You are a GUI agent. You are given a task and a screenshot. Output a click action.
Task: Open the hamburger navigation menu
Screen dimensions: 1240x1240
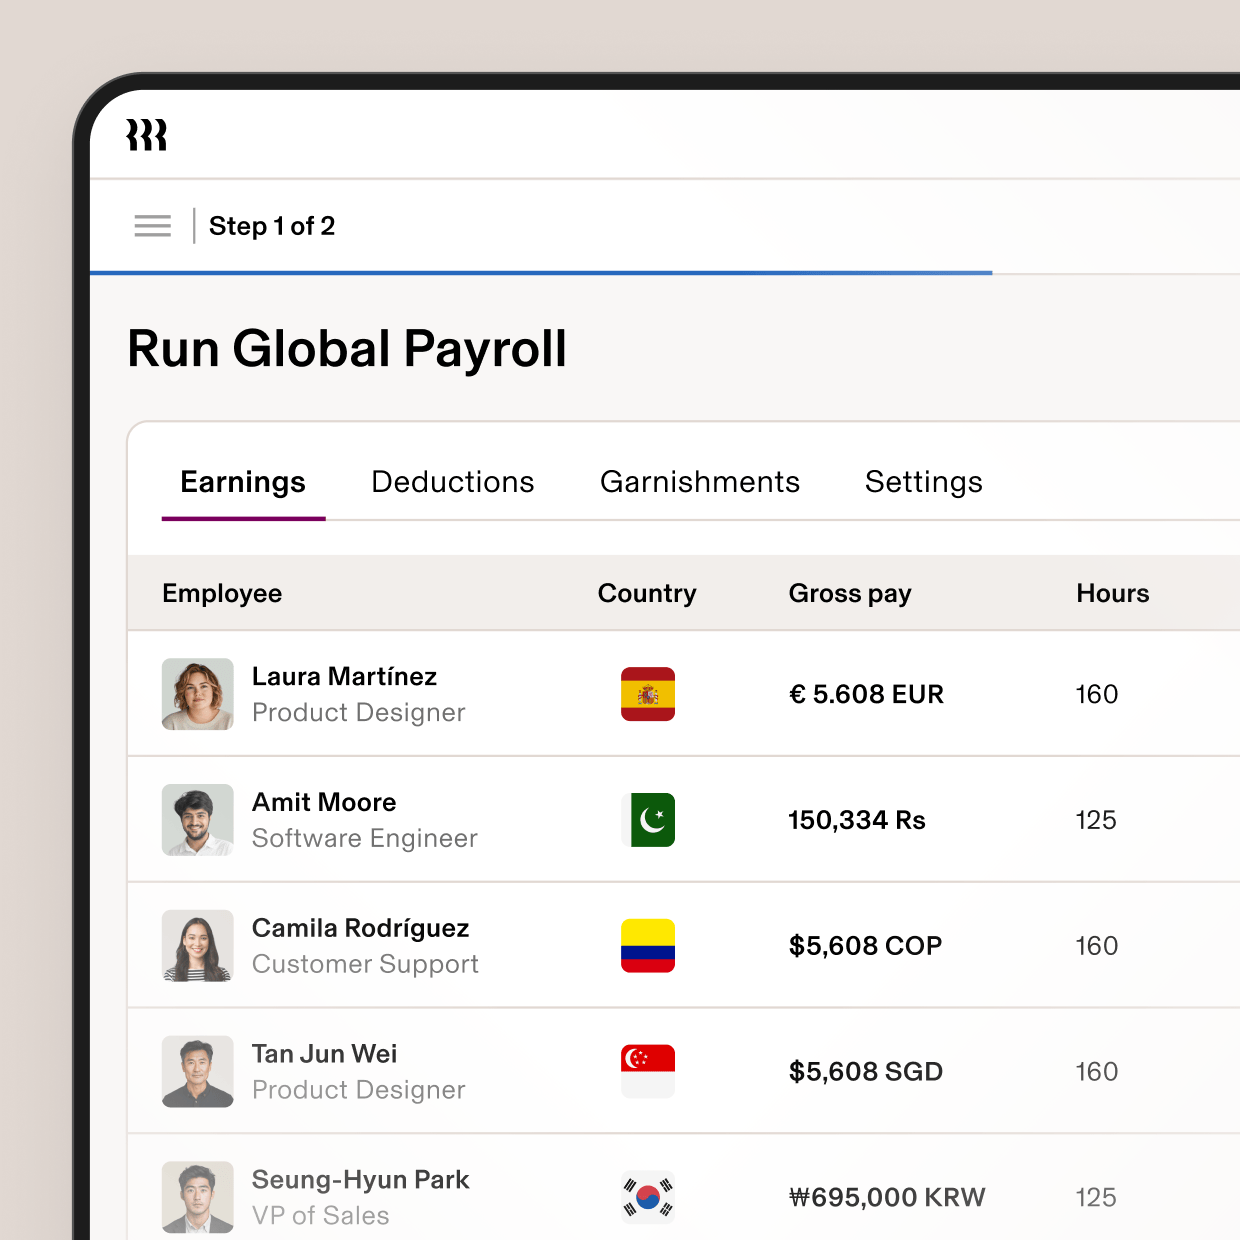pyautogui.click(x=152, y=226)
